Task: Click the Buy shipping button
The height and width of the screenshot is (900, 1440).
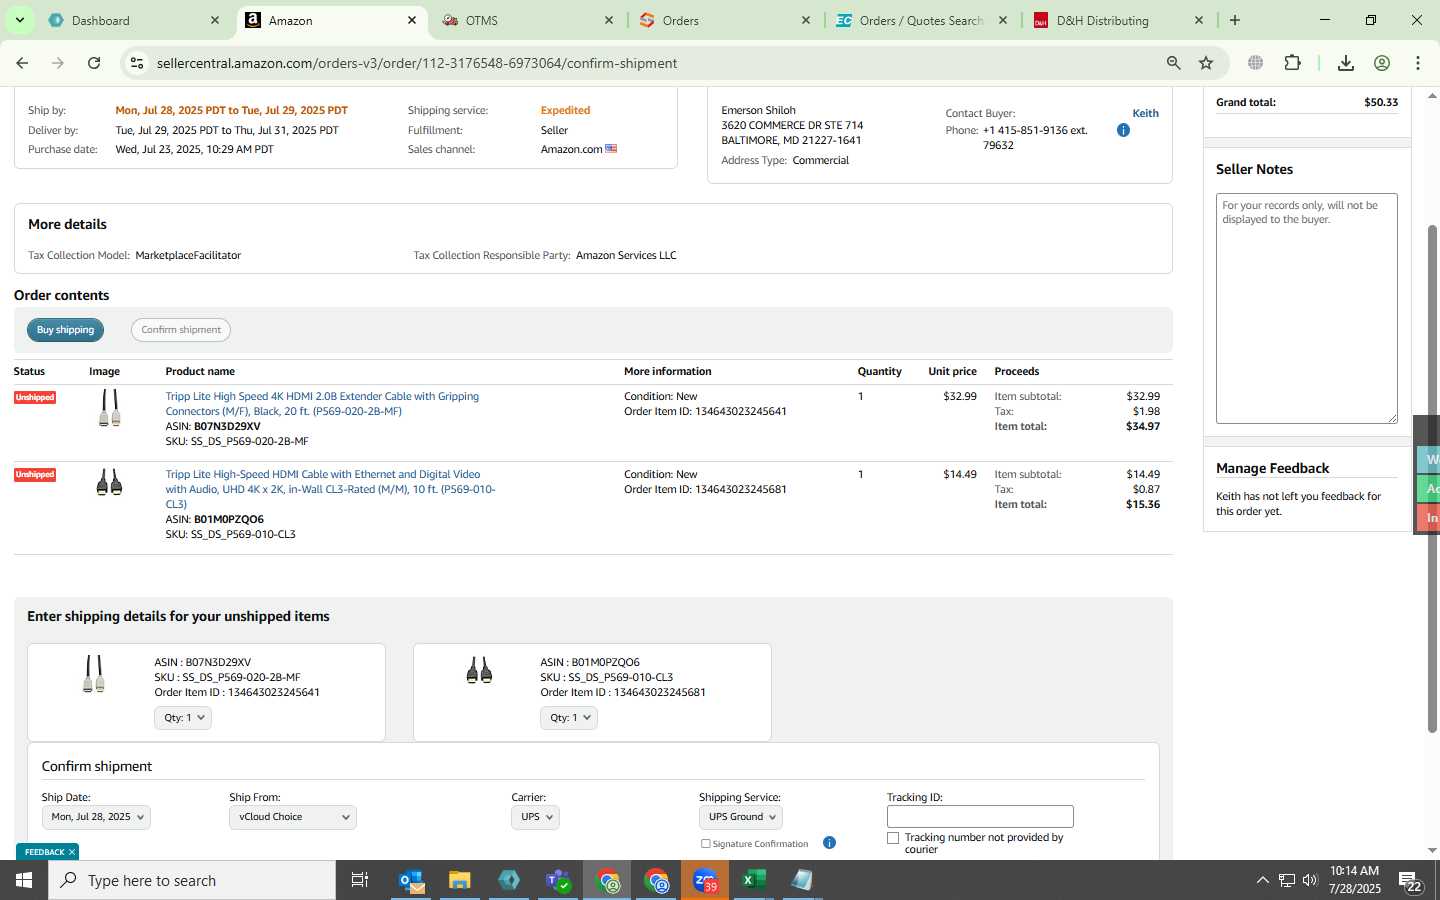Action: (x=65, y=330)
